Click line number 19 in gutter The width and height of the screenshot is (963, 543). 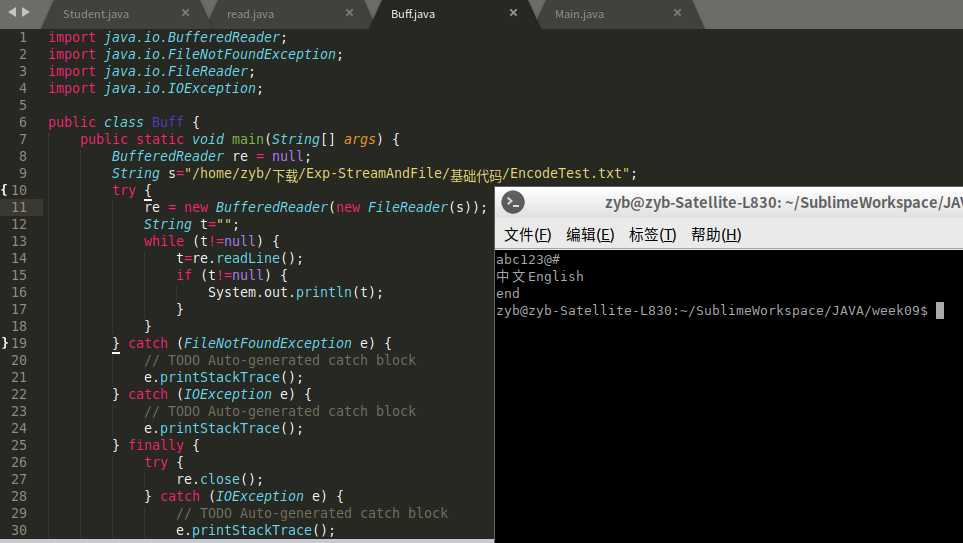(x=19, y=343)
